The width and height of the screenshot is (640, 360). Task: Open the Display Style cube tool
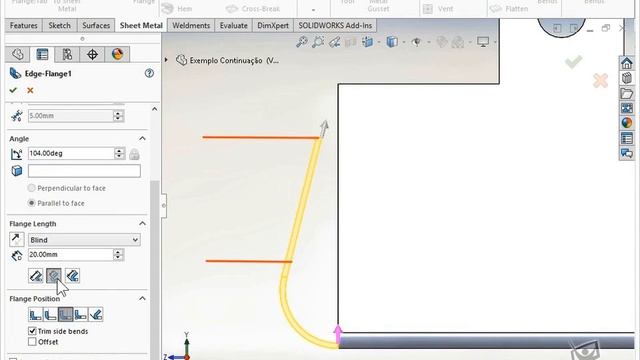tap(392, 42)
